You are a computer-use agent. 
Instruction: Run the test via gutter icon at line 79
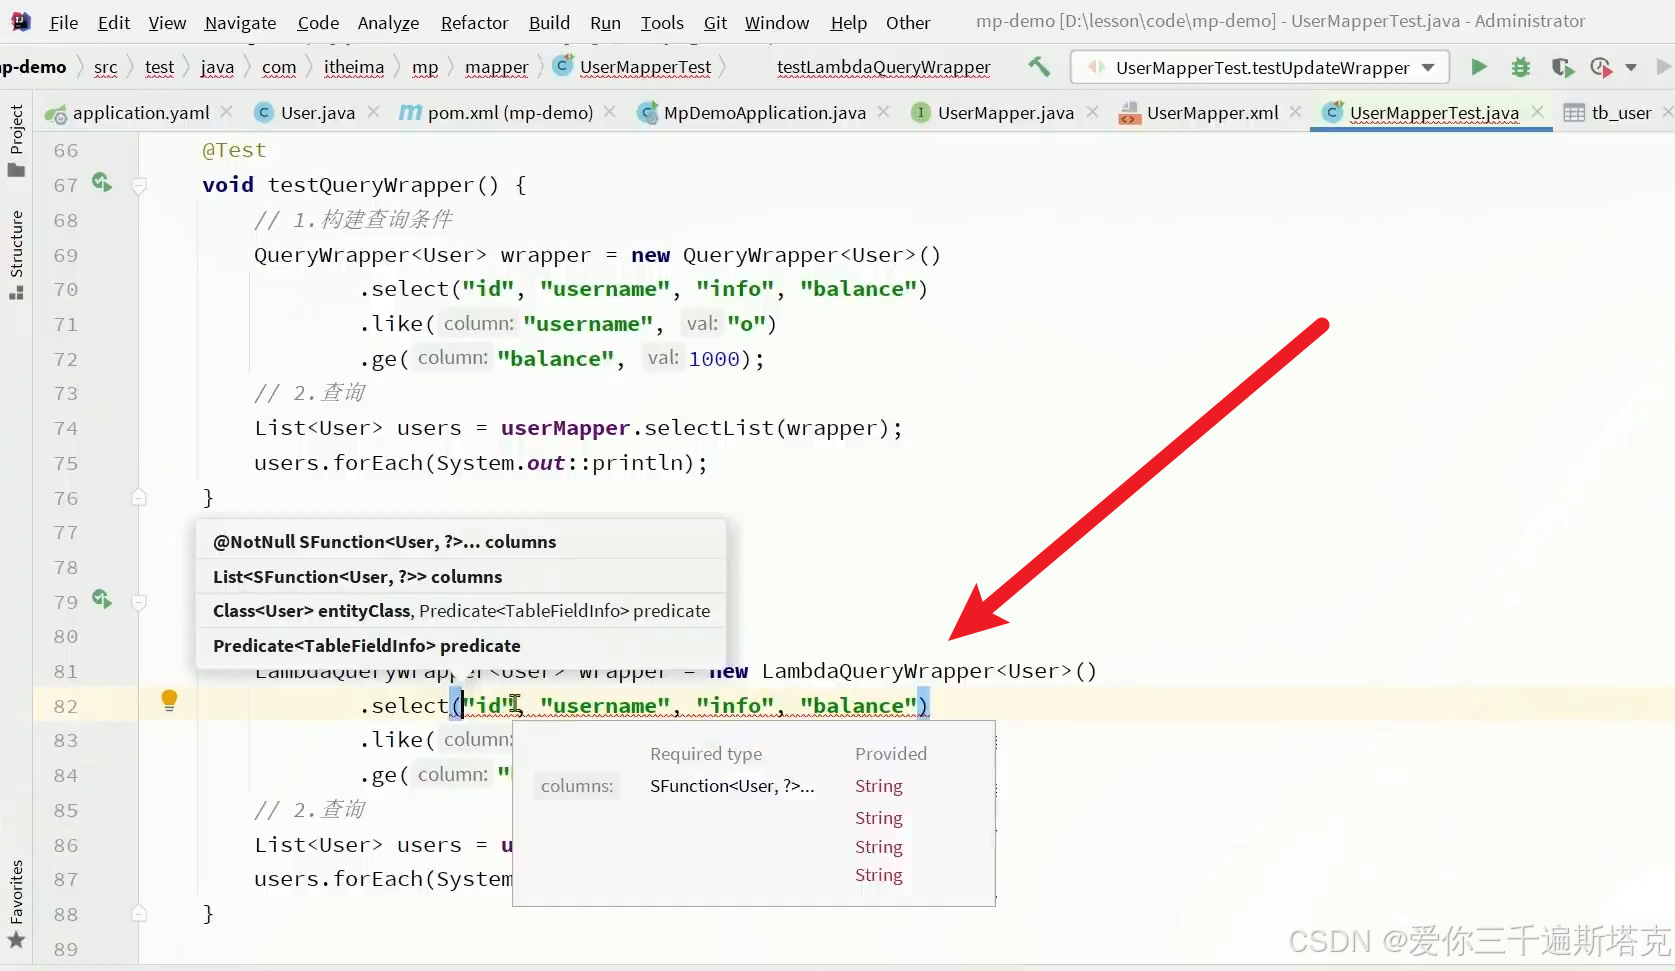(101, 600)
